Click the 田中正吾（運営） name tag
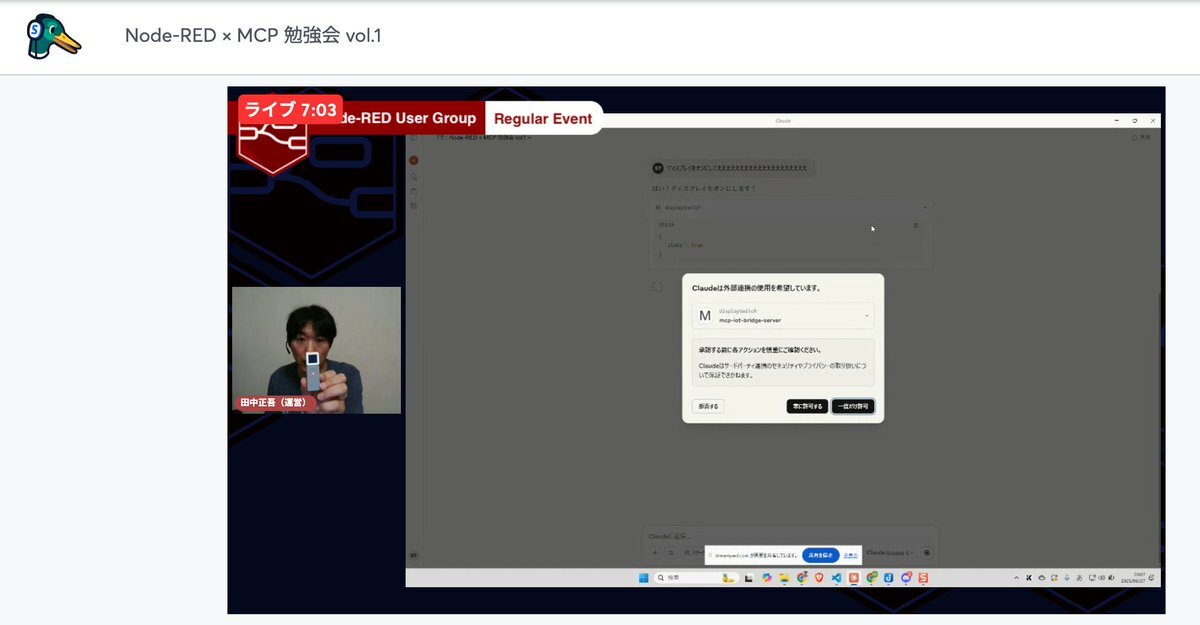This screenshot has width=1200, height=625. tap(275, 403)
